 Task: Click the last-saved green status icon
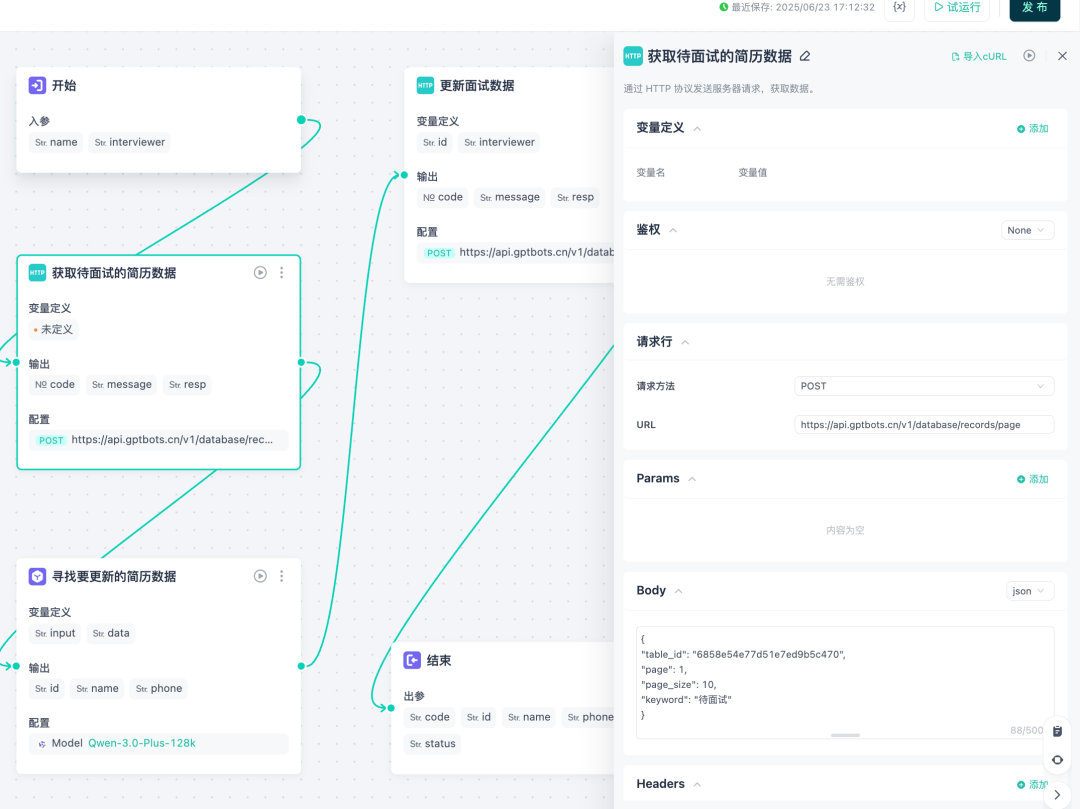point(723,7)
